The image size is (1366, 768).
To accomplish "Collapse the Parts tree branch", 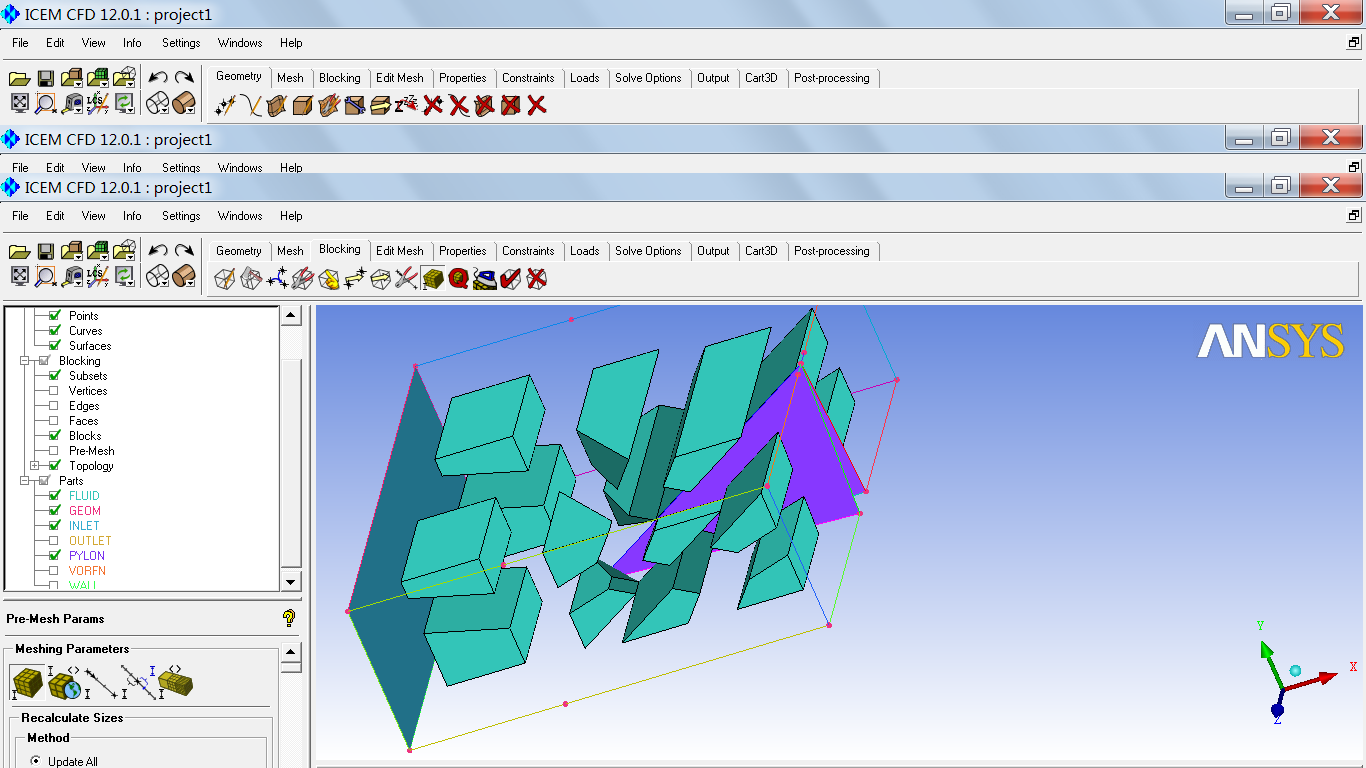I will click(x=24, y=481).
